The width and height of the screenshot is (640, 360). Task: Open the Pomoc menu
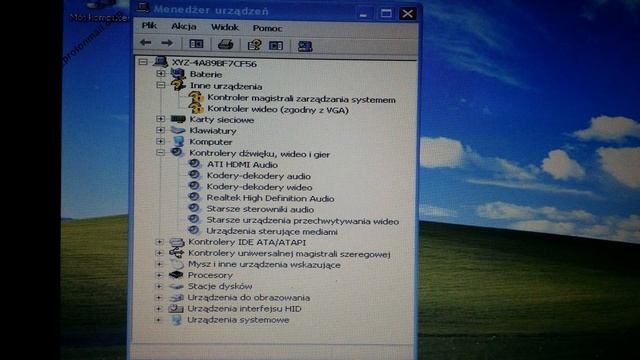coord(267,28)
